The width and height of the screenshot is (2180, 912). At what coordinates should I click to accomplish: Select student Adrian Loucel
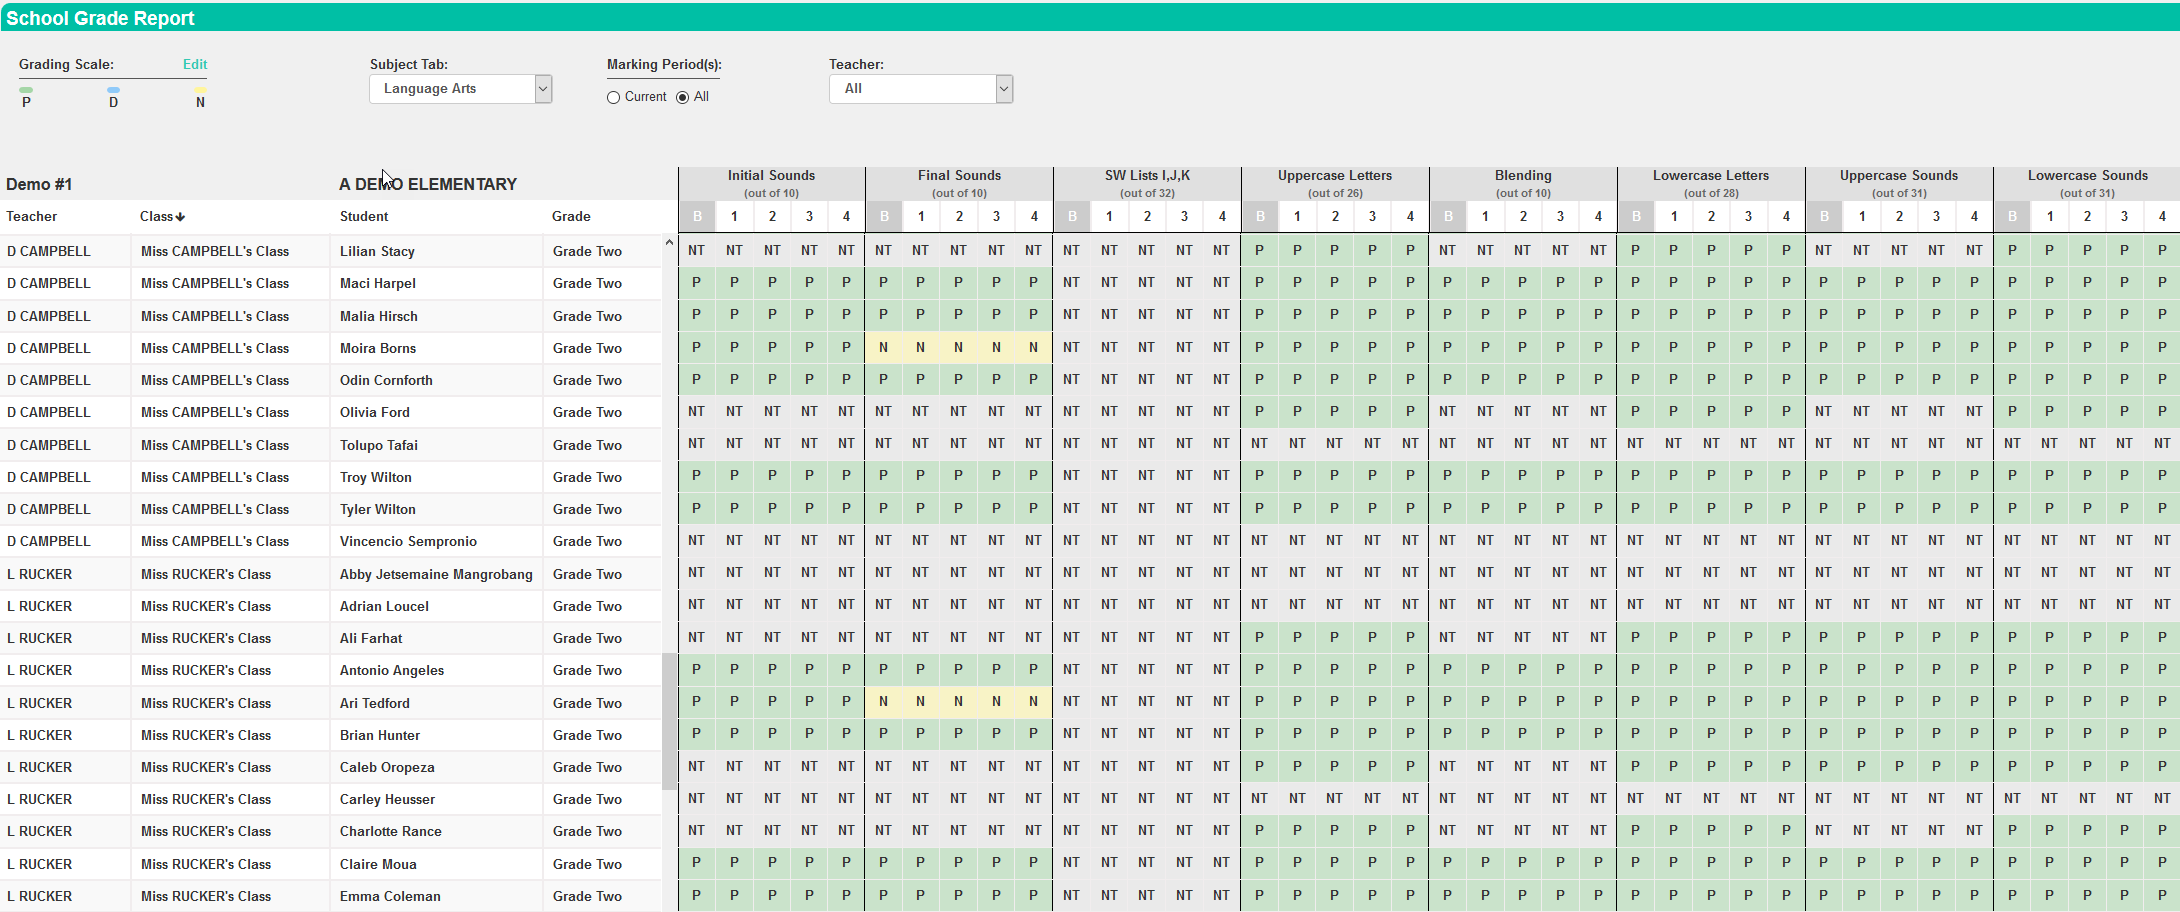click(x=384, y=606)
